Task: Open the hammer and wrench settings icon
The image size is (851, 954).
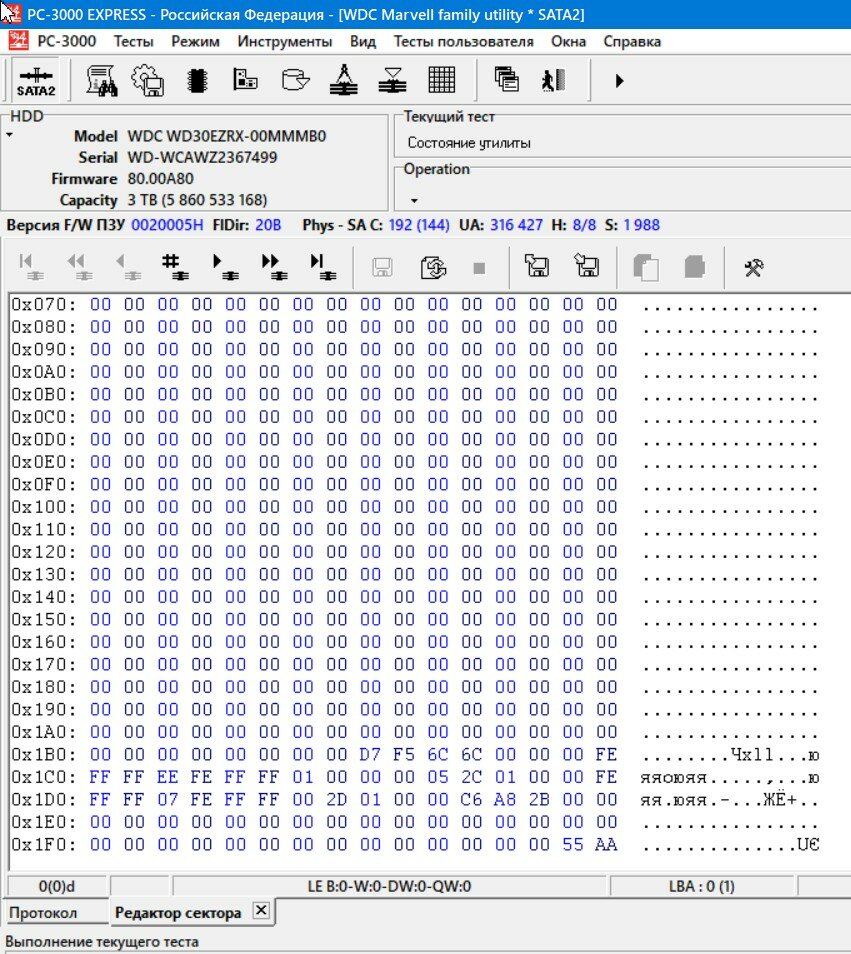Action: 754,267
